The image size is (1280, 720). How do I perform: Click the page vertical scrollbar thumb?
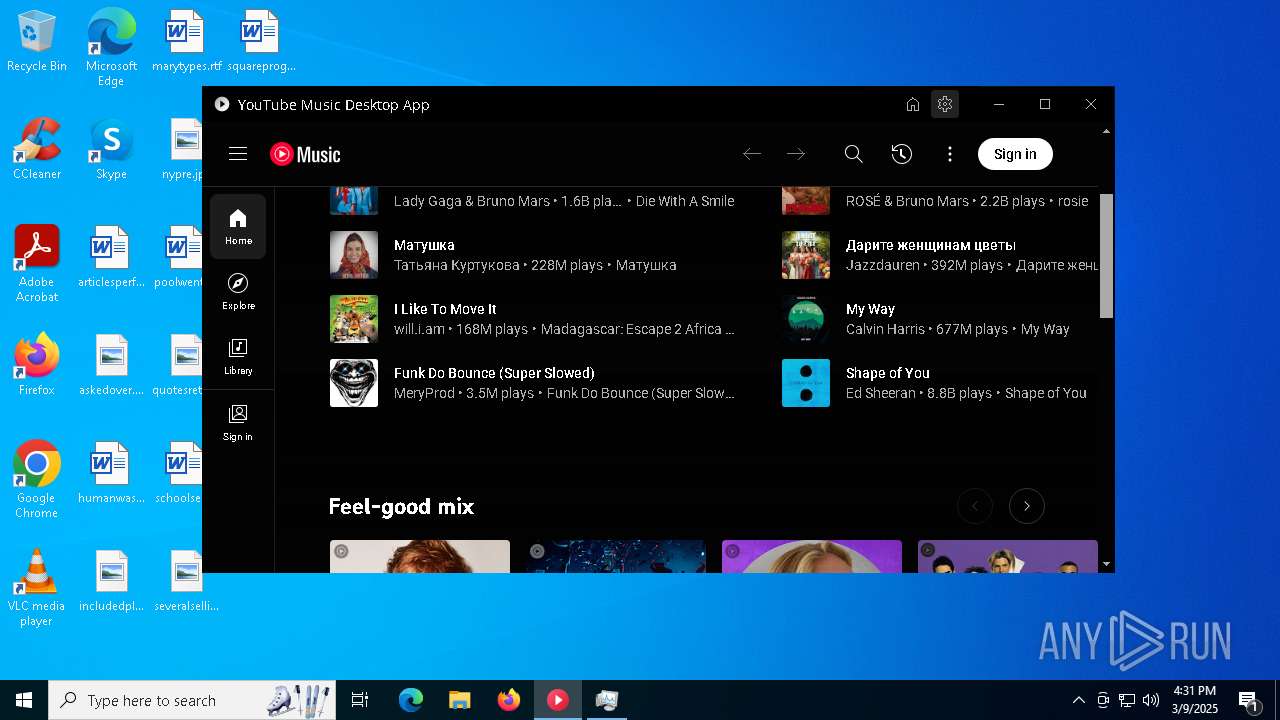[x=1106, y=256]
